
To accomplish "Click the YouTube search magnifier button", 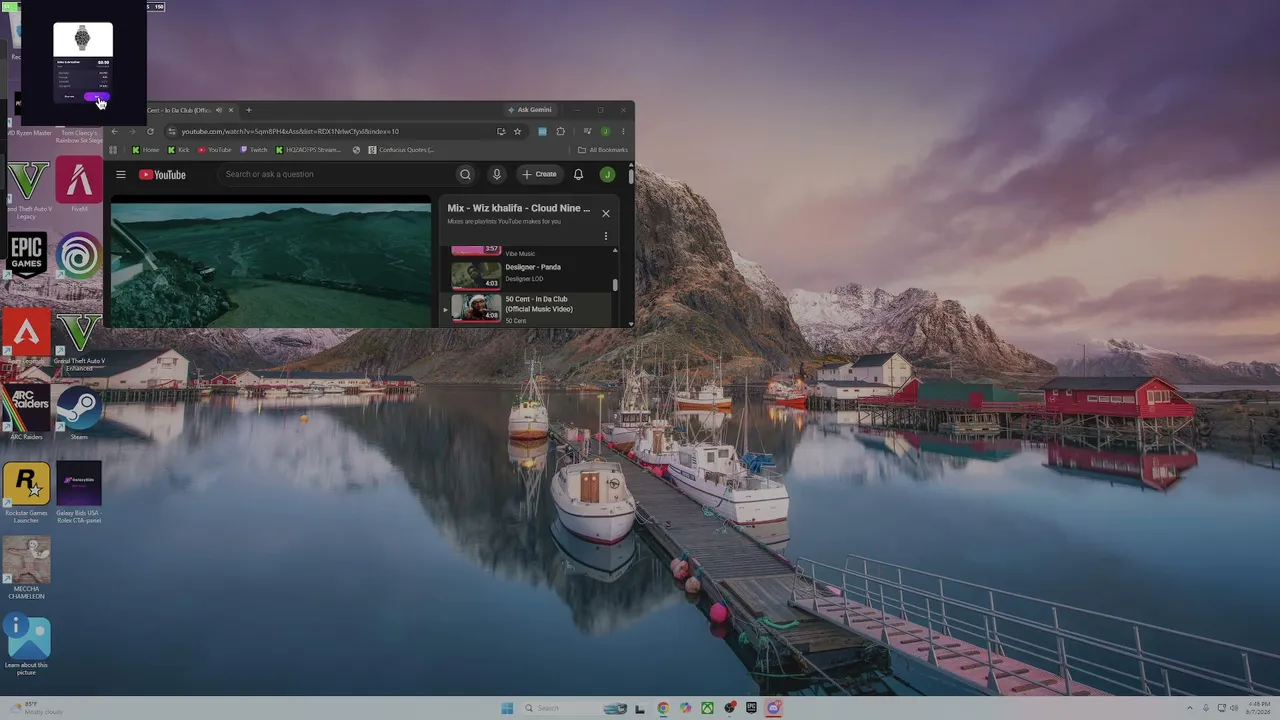I will 465,174.
